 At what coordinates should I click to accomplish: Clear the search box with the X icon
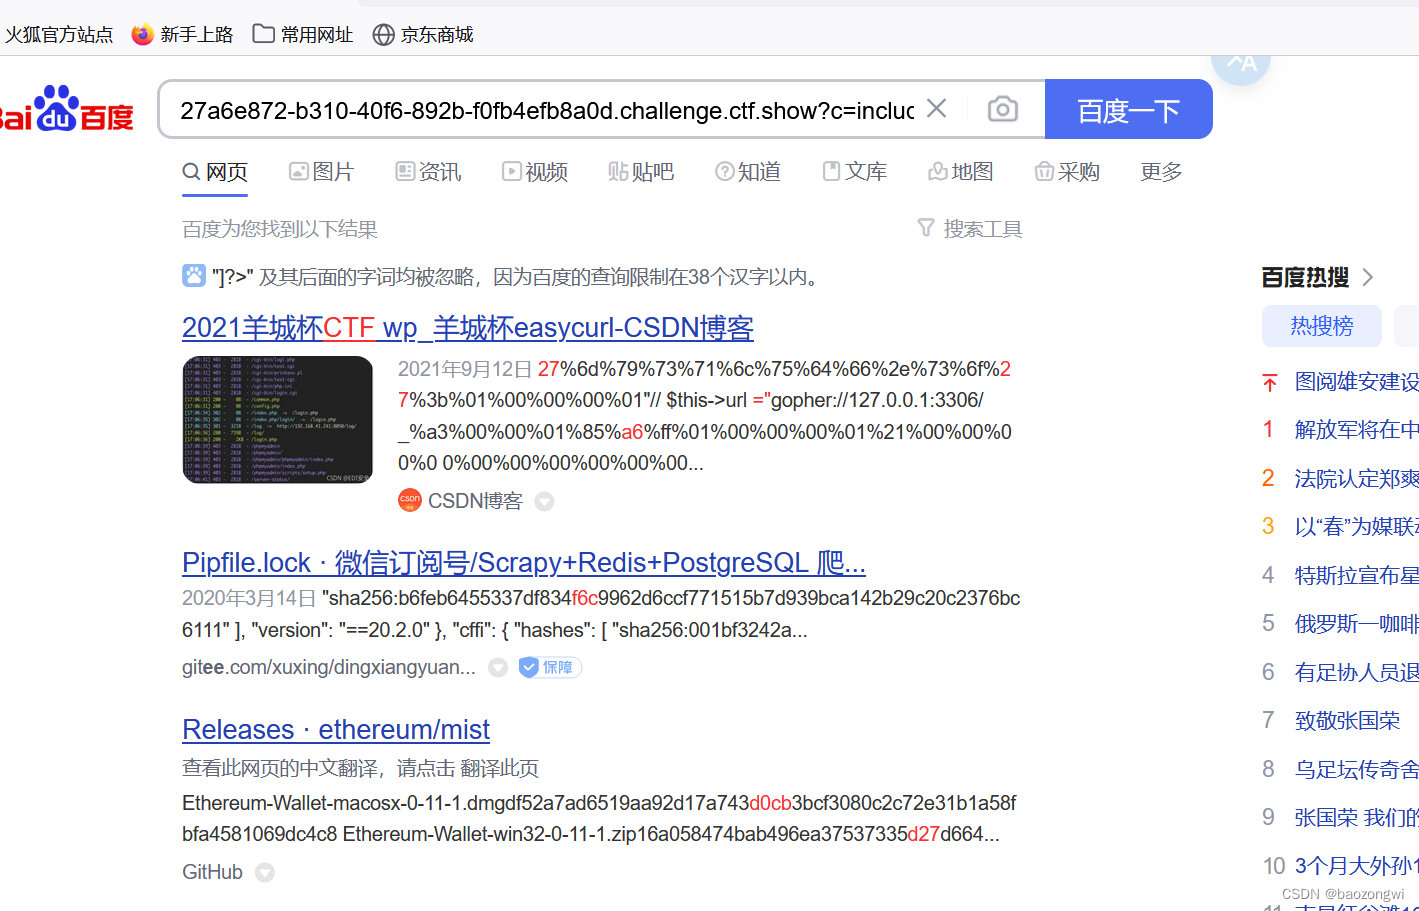(x=936, y=109)
